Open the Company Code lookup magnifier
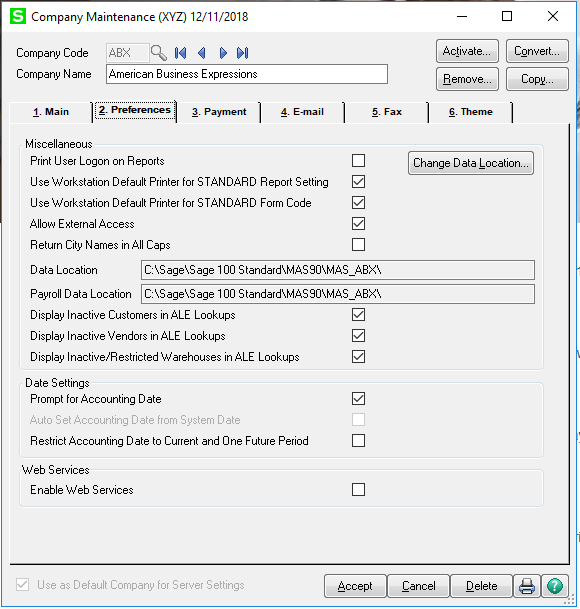Viewport: 580px width, 609px height. (159, 53)
